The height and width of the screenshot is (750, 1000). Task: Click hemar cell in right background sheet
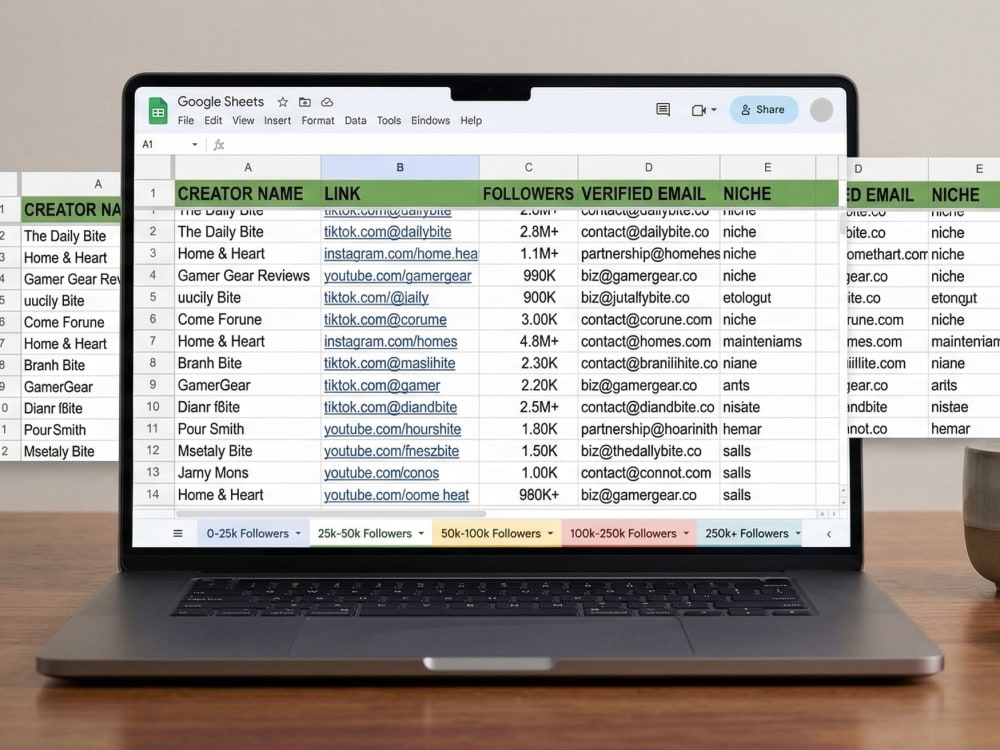pyautogui.click(x=964, y=429)
